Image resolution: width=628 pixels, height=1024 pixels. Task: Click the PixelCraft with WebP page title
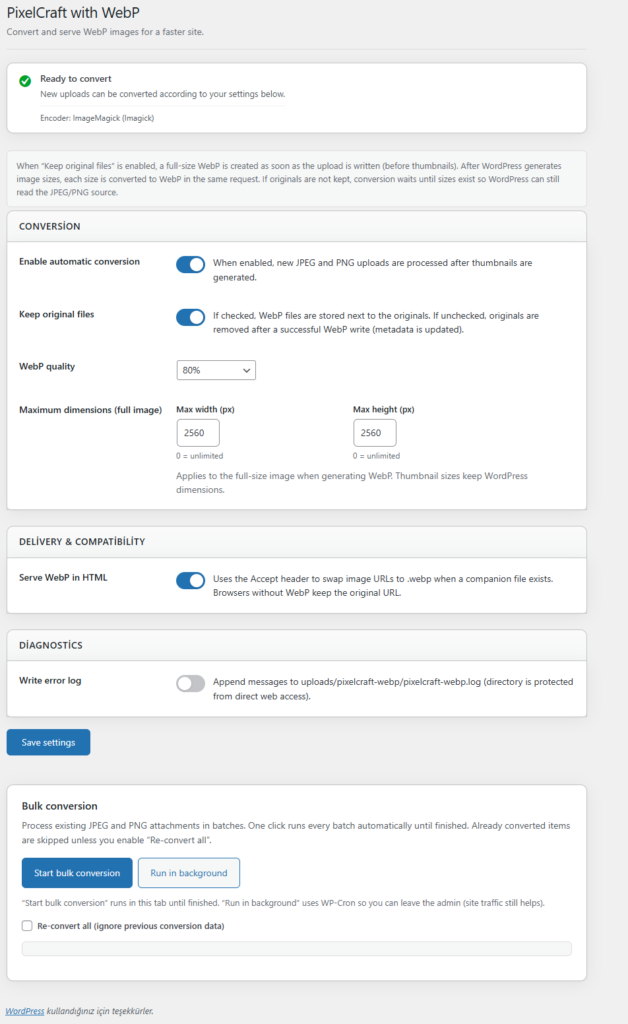click(x=73, y=12)
